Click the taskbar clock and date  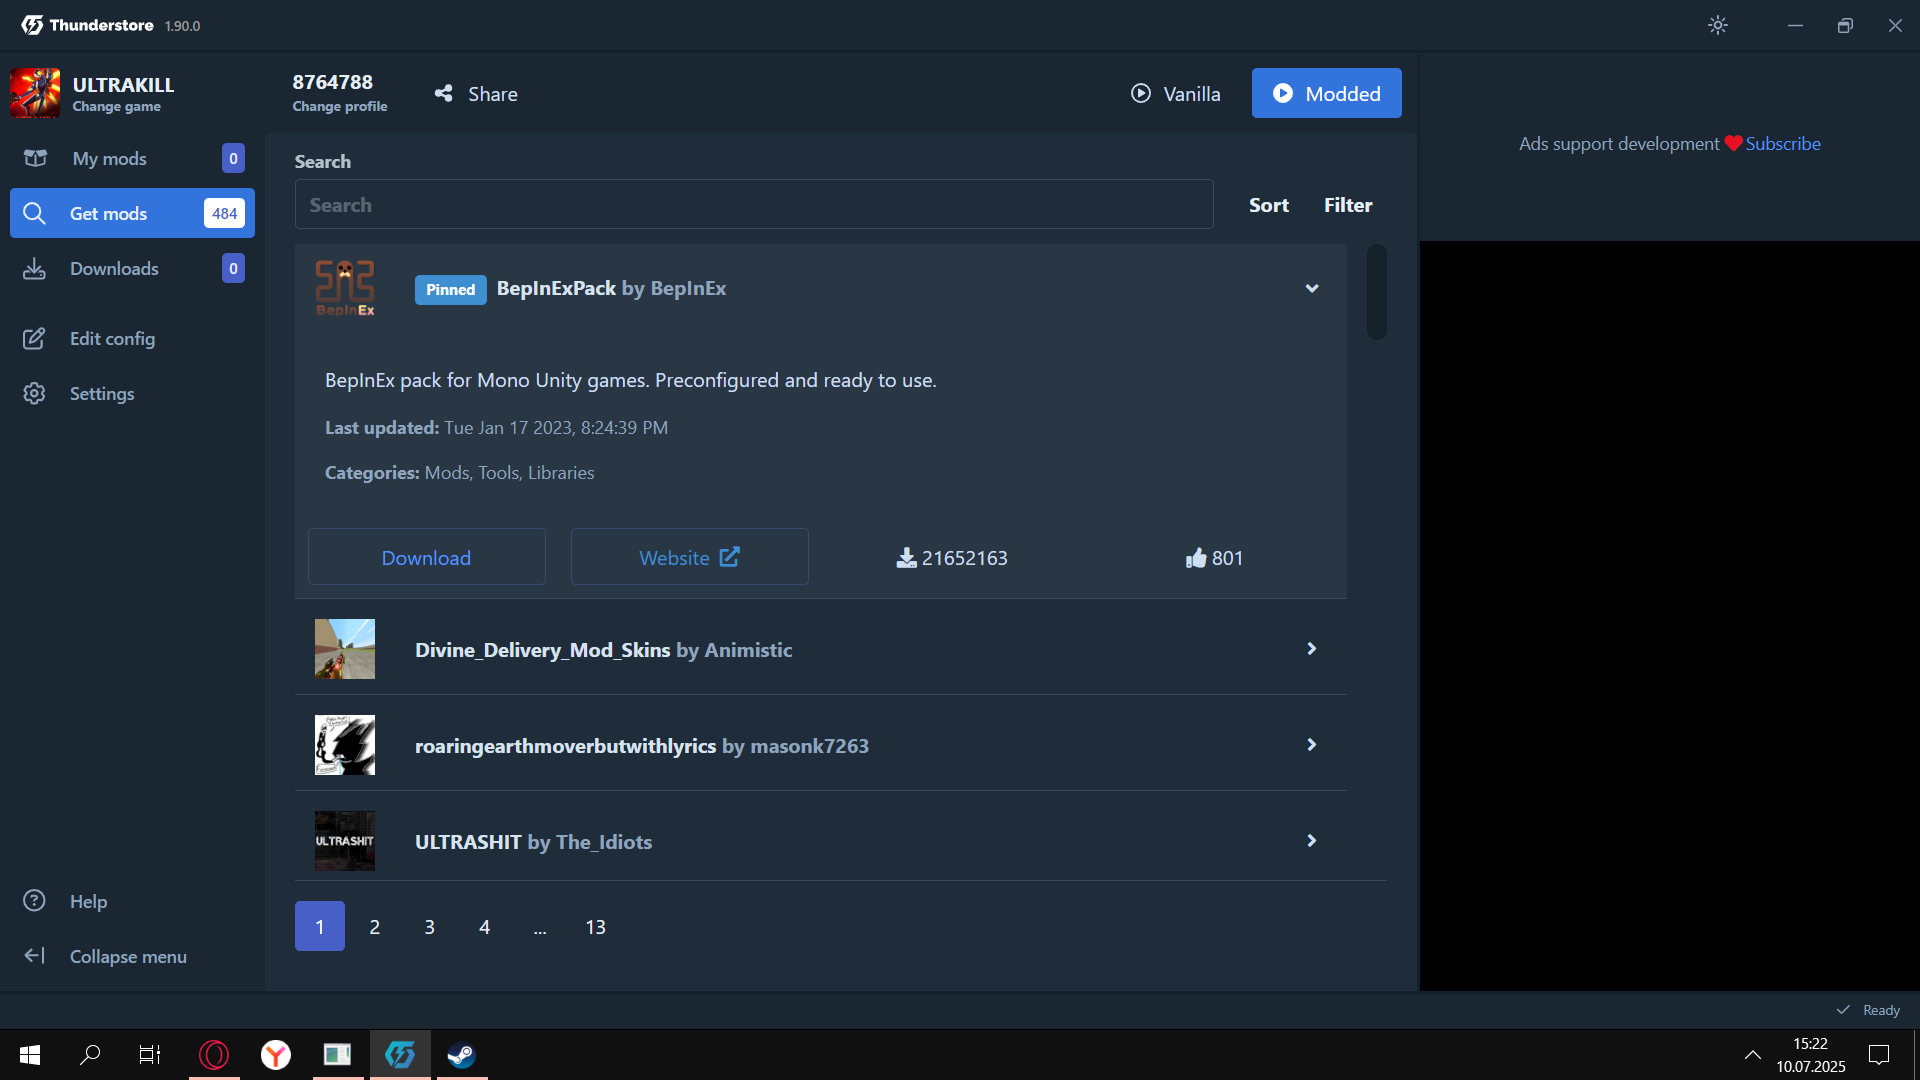(x=1811, y=1055)
